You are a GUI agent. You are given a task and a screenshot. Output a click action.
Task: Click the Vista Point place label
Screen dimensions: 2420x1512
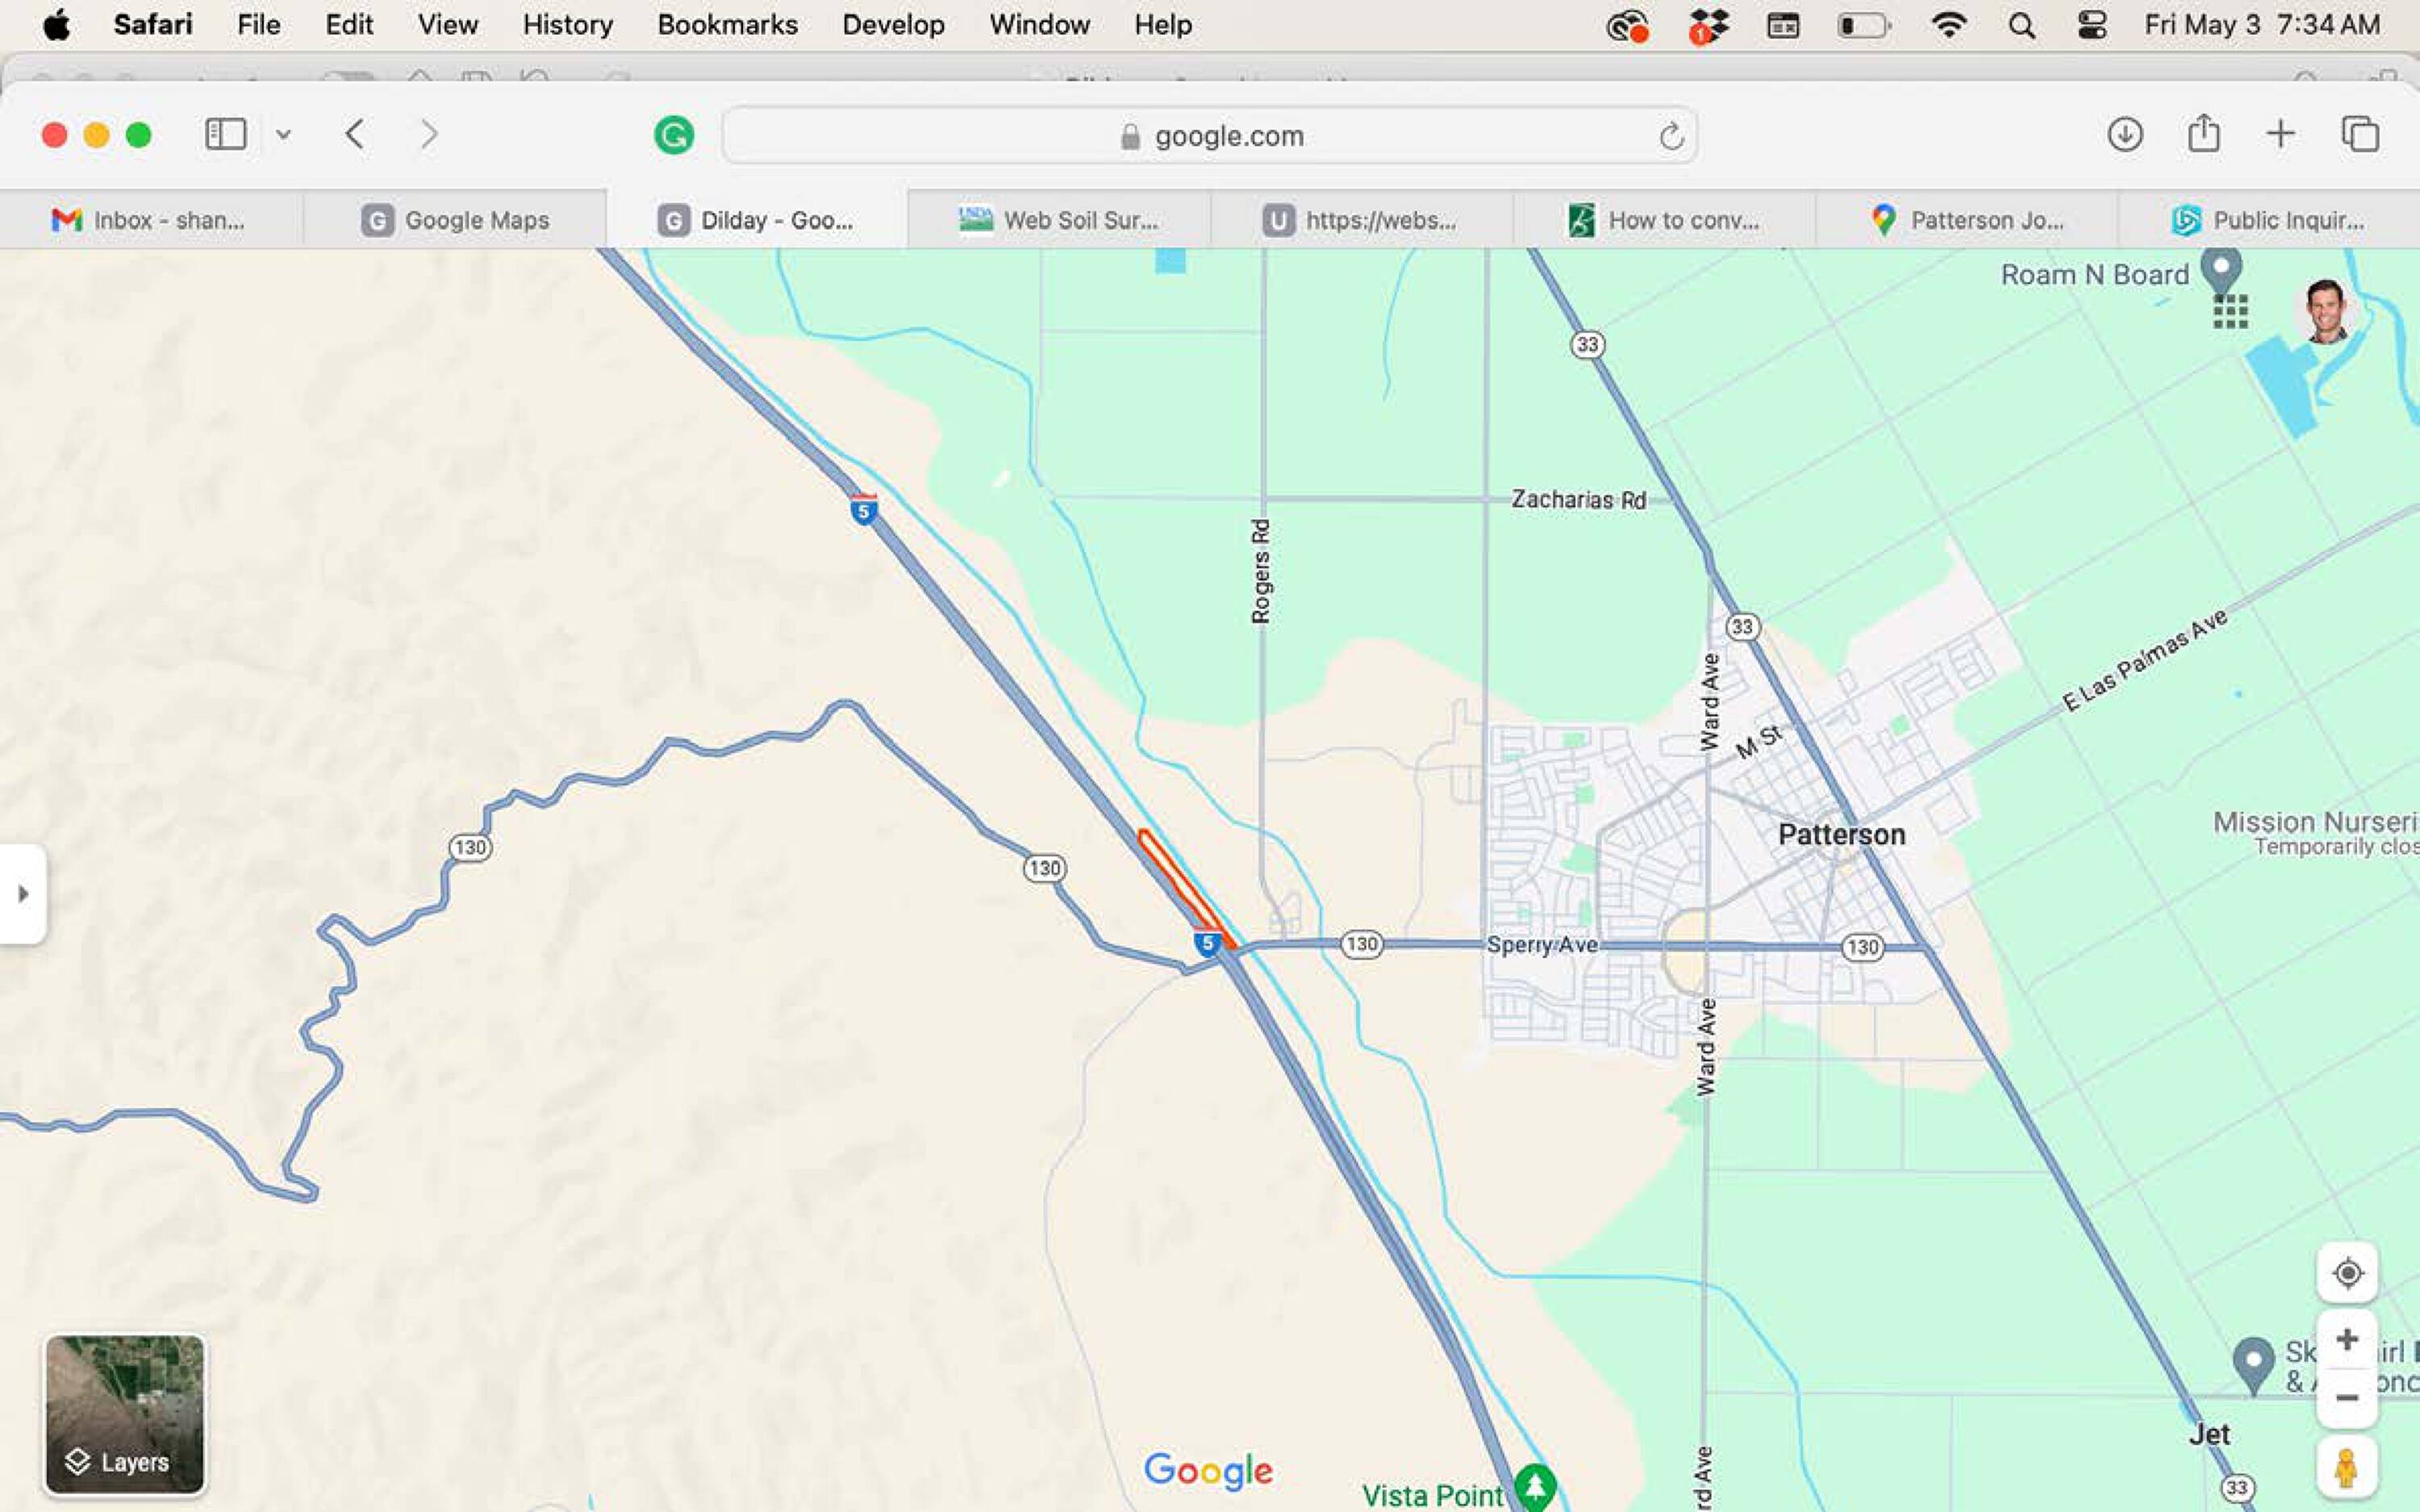(1432, 1494)
